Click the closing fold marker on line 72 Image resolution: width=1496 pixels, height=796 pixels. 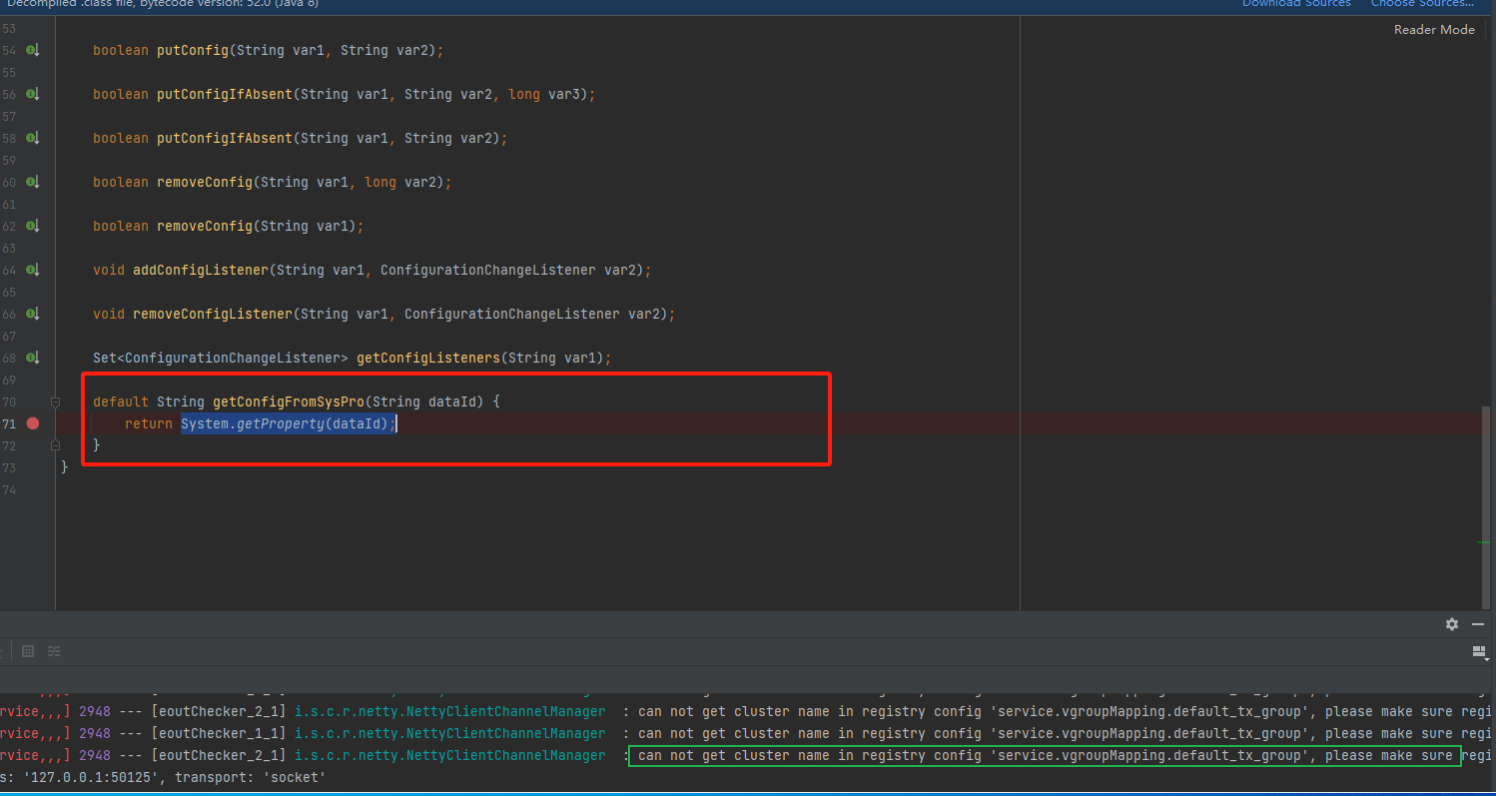click(55, 446)
